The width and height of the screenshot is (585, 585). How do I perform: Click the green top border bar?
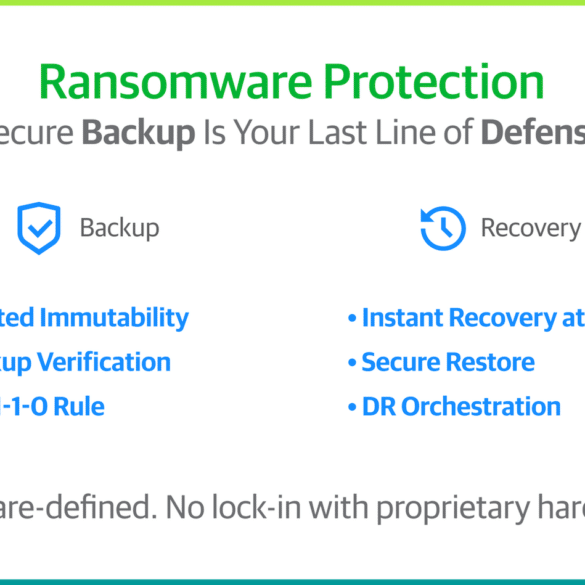click(292, 3)
